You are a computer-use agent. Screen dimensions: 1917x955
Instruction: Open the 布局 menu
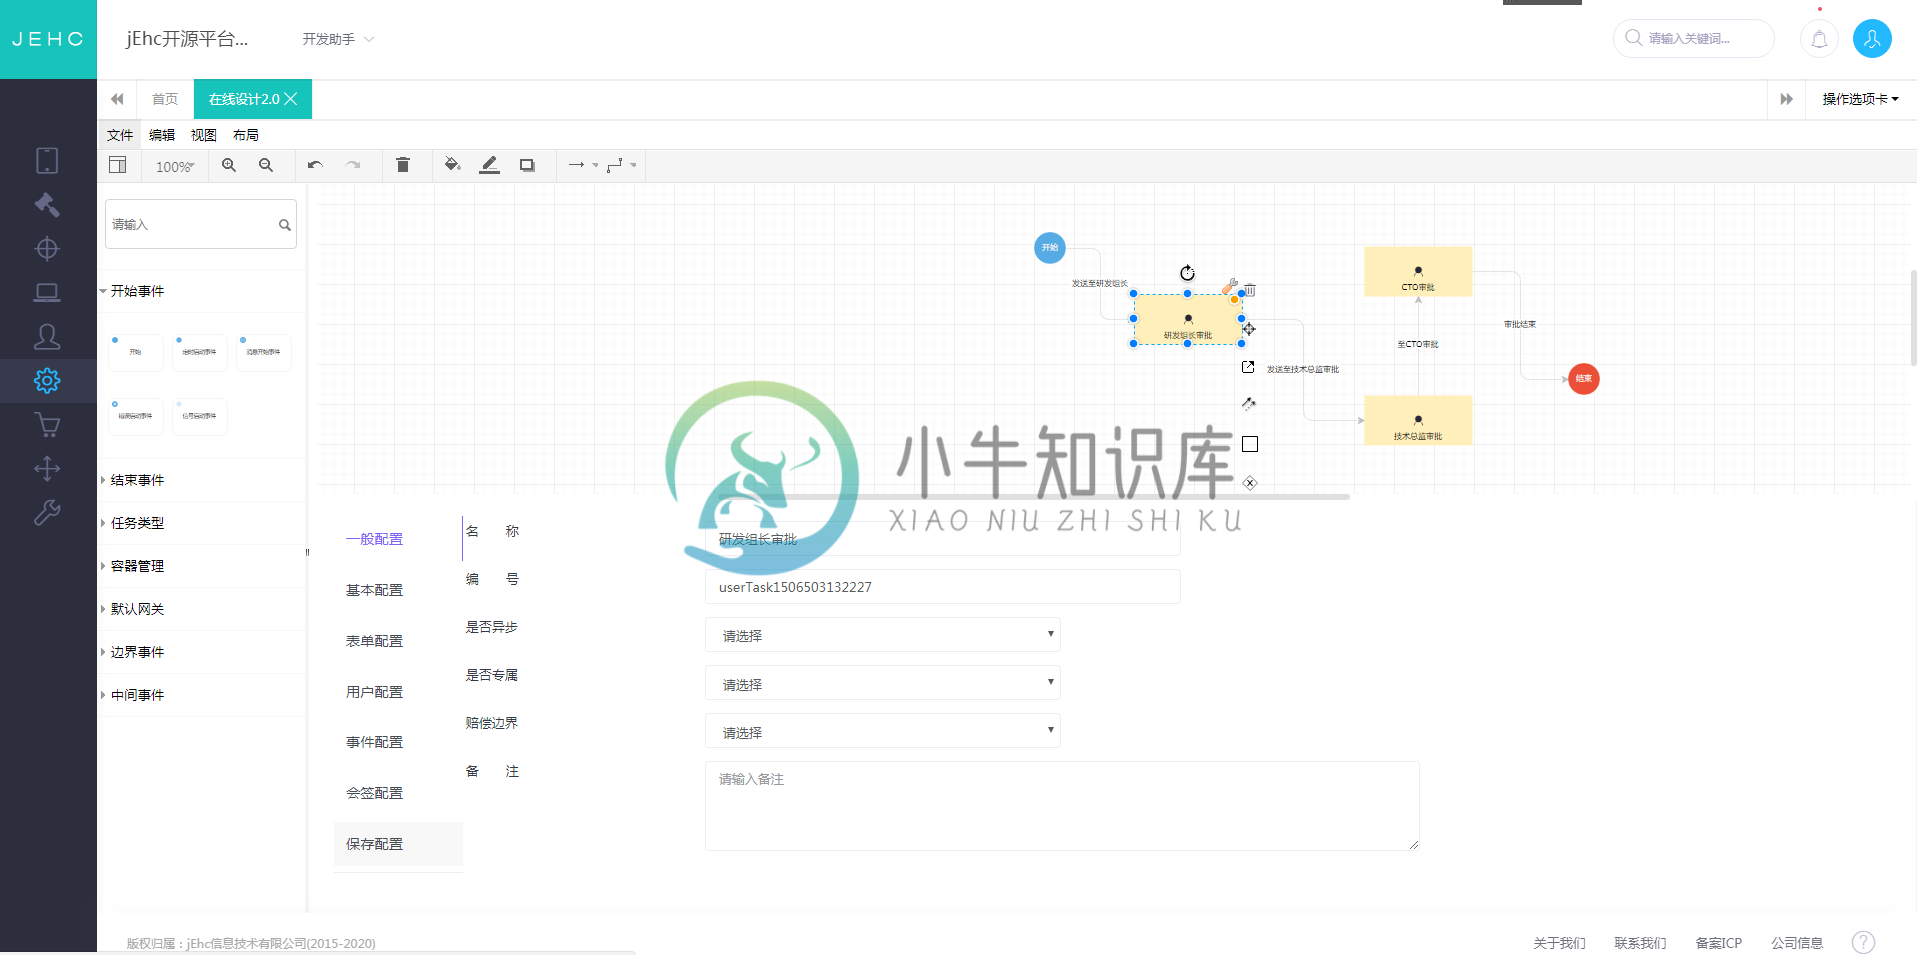tap(246, 135)
